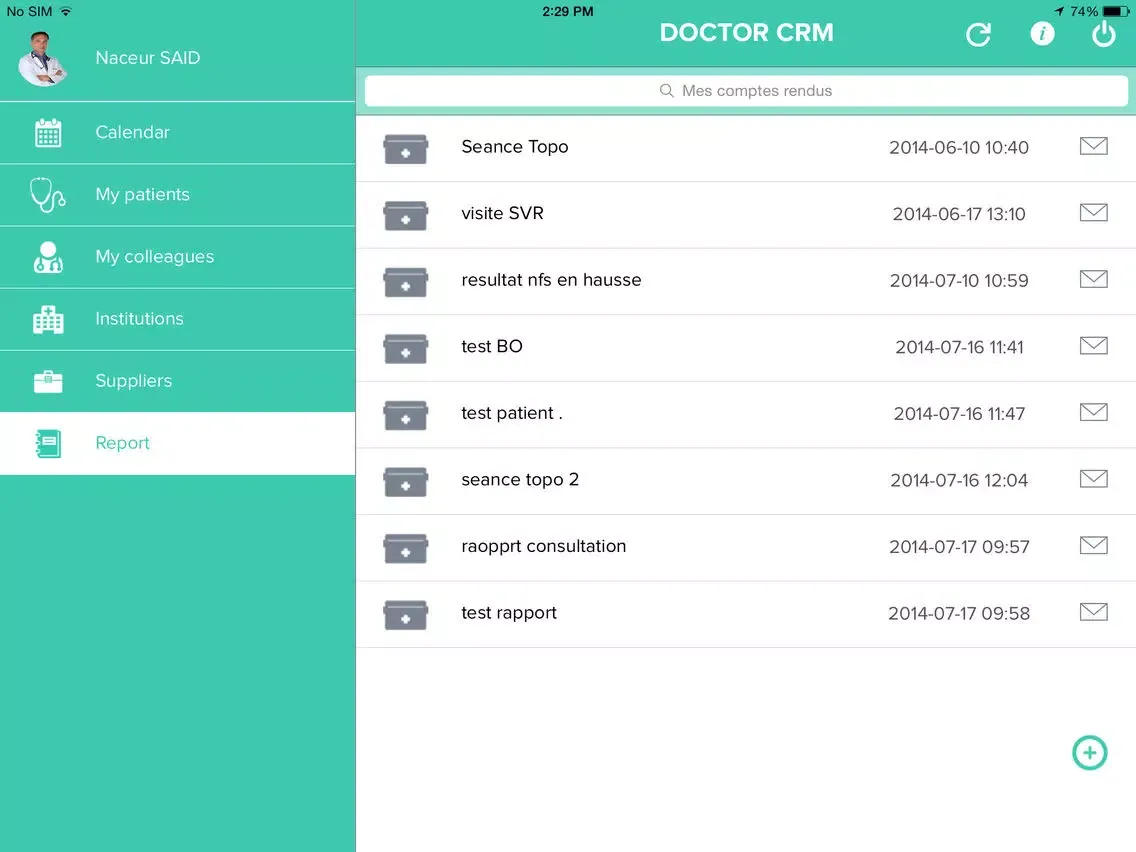Click medical box icon for resultat nfs
1136x852 pixels.
(405, 283)
